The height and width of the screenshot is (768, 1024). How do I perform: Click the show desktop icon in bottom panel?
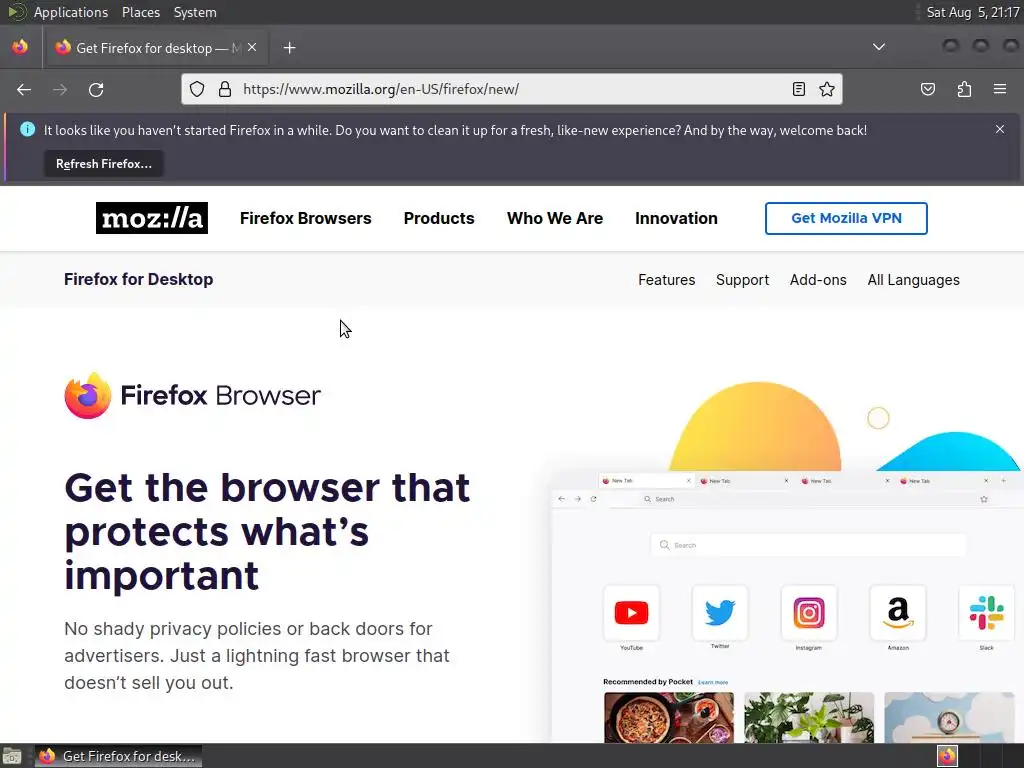tap(12, 756)
